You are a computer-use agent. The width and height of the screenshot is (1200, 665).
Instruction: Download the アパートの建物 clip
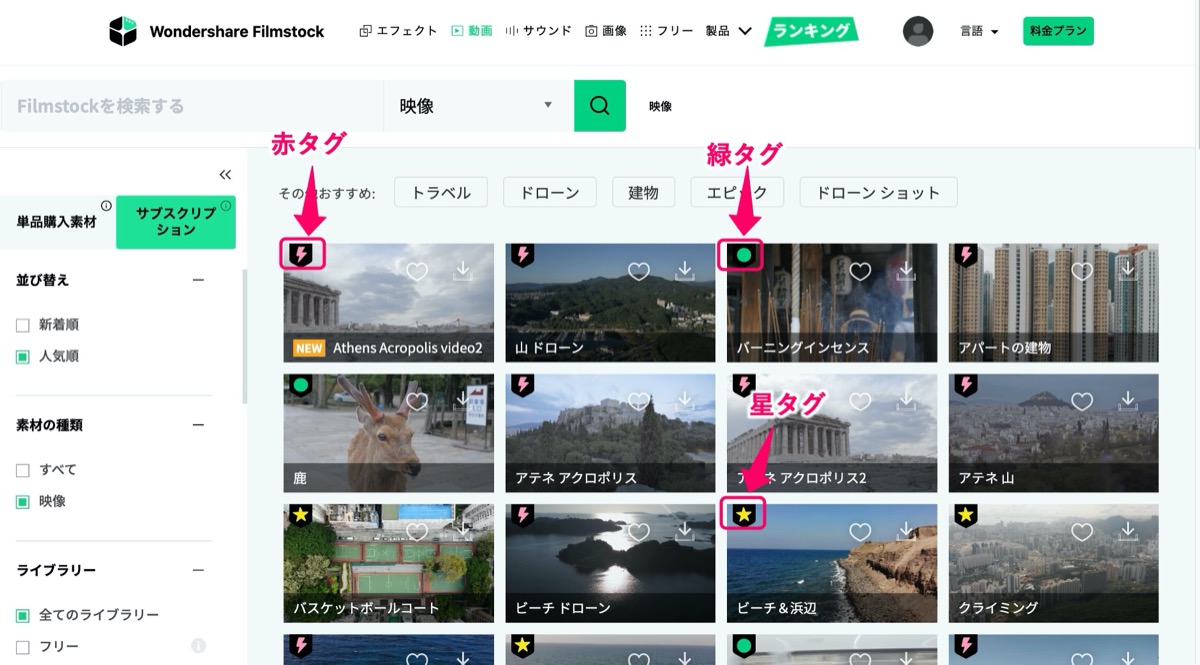1128,270
